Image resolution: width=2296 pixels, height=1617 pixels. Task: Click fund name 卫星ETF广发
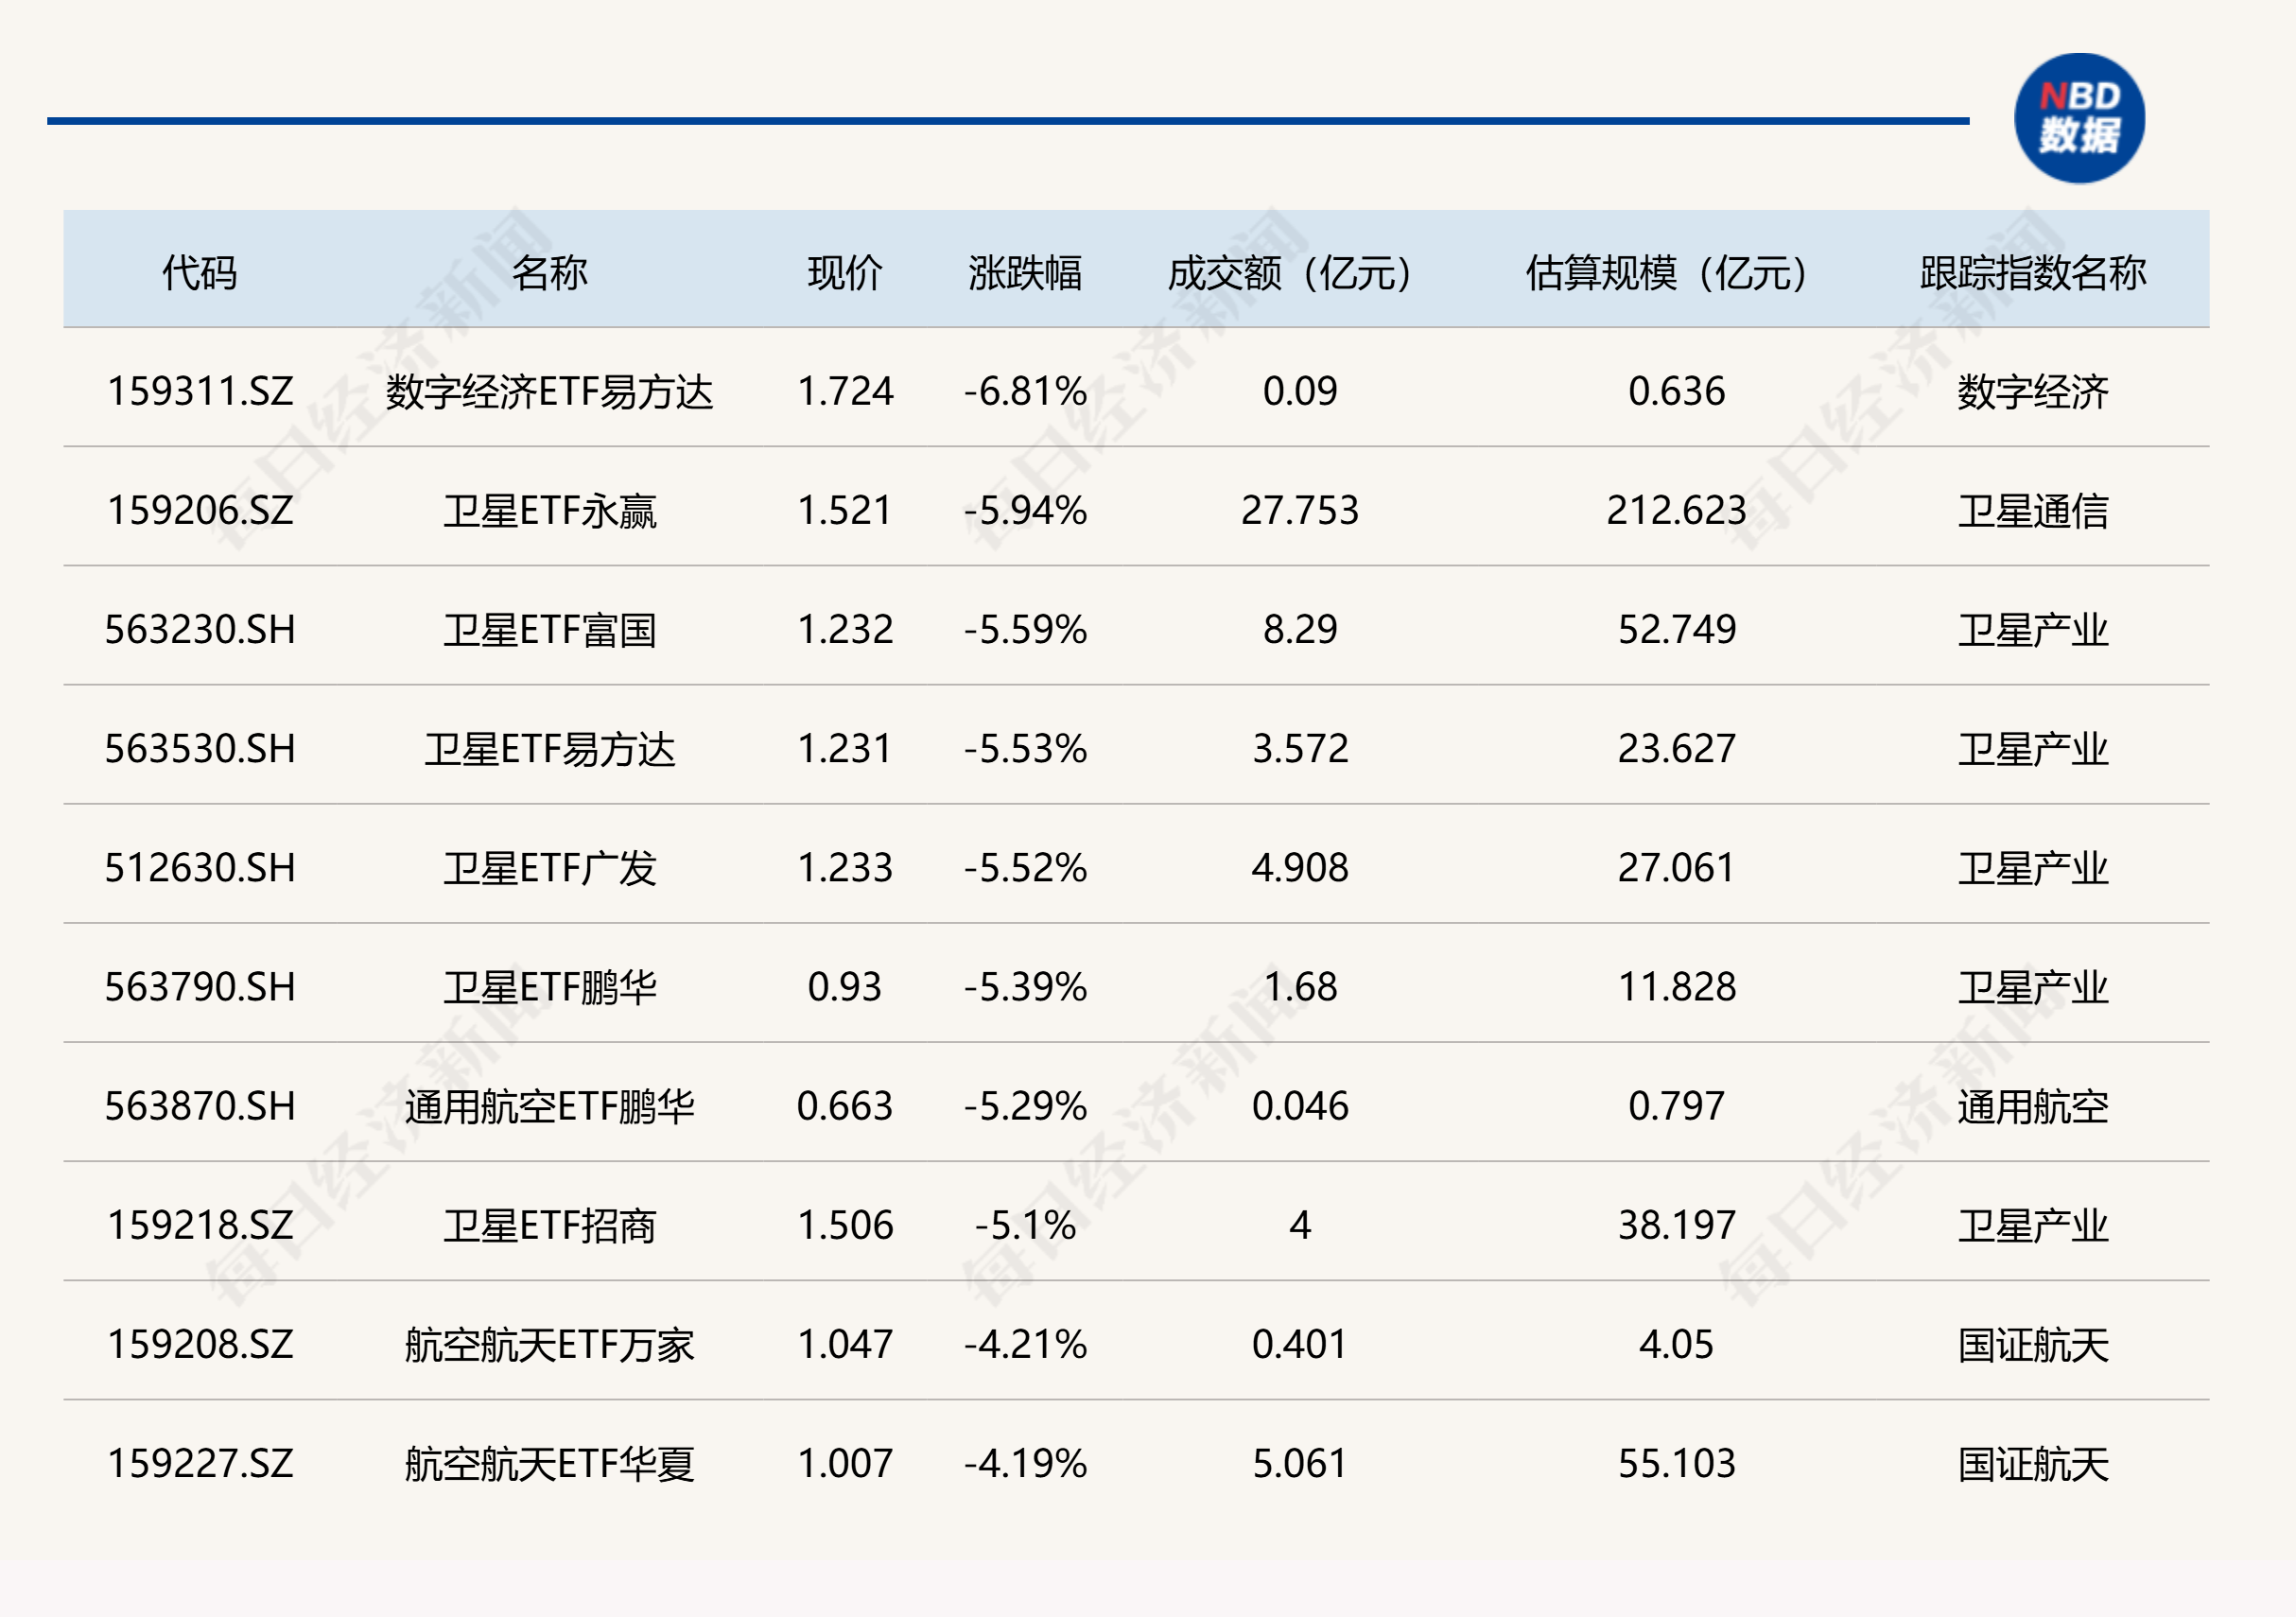click(549, 867)
